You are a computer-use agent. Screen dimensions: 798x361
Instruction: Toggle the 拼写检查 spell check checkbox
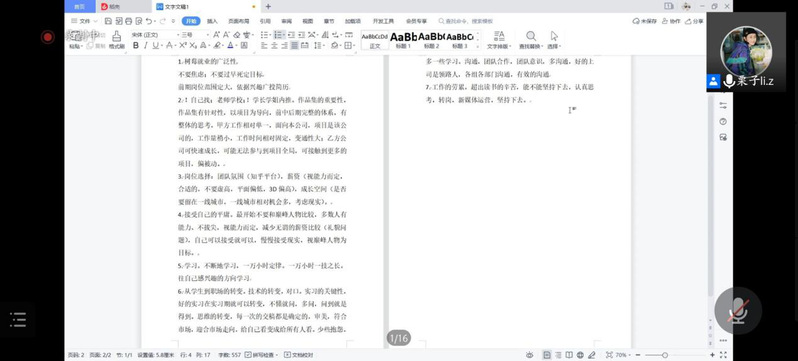(x=262, y=355)
